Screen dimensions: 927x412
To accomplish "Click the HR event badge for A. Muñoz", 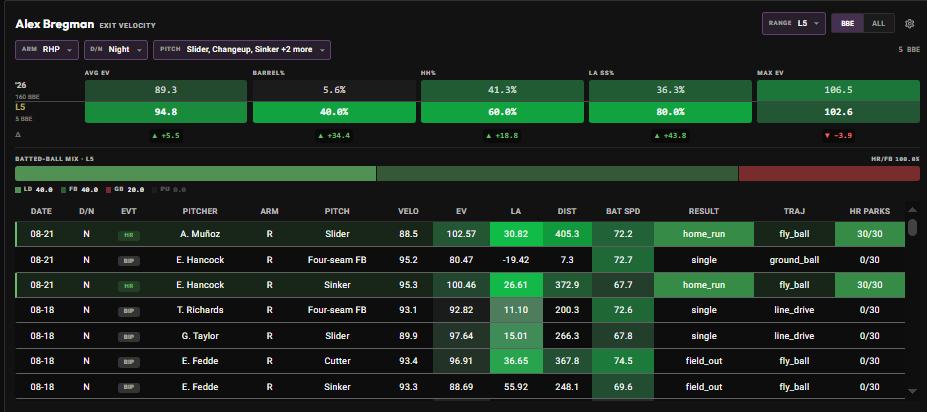I will [128, 235].
